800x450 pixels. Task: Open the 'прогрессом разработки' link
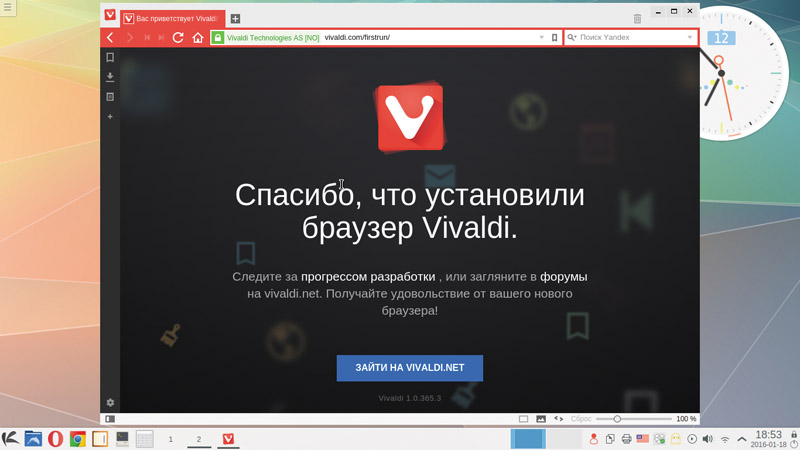368,277
